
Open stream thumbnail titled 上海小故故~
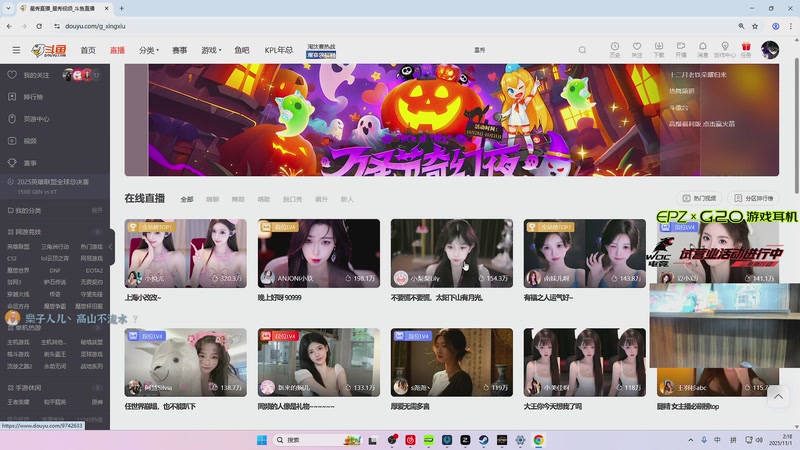186,253
